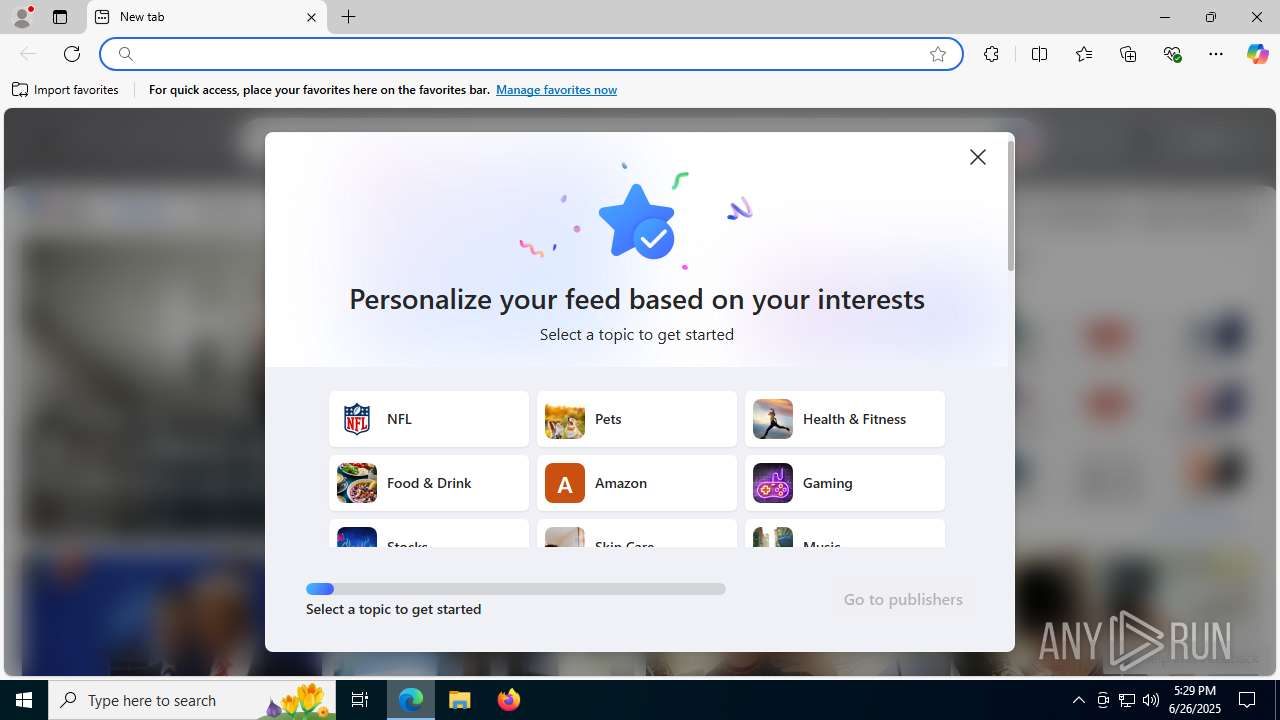Click the Go to publishers button

point(903,599)
